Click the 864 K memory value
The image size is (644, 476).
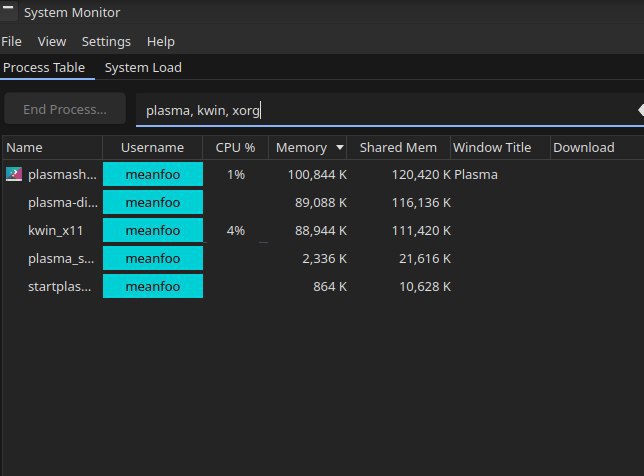pyautogui.click(x=330, y=286)
